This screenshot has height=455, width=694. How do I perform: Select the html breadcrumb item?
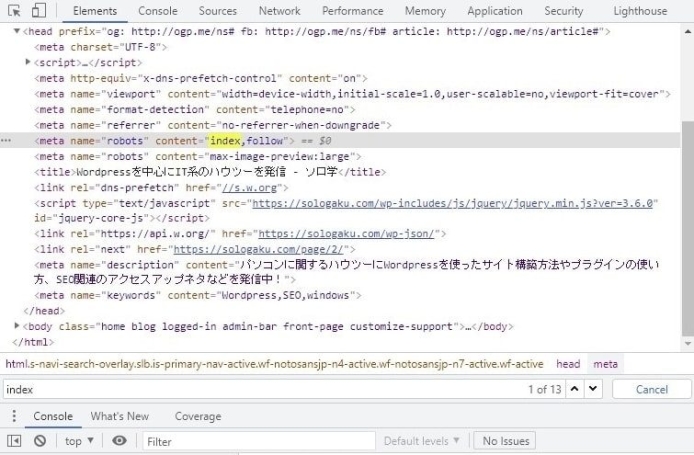pyautogui.click(x=274, y=364)
